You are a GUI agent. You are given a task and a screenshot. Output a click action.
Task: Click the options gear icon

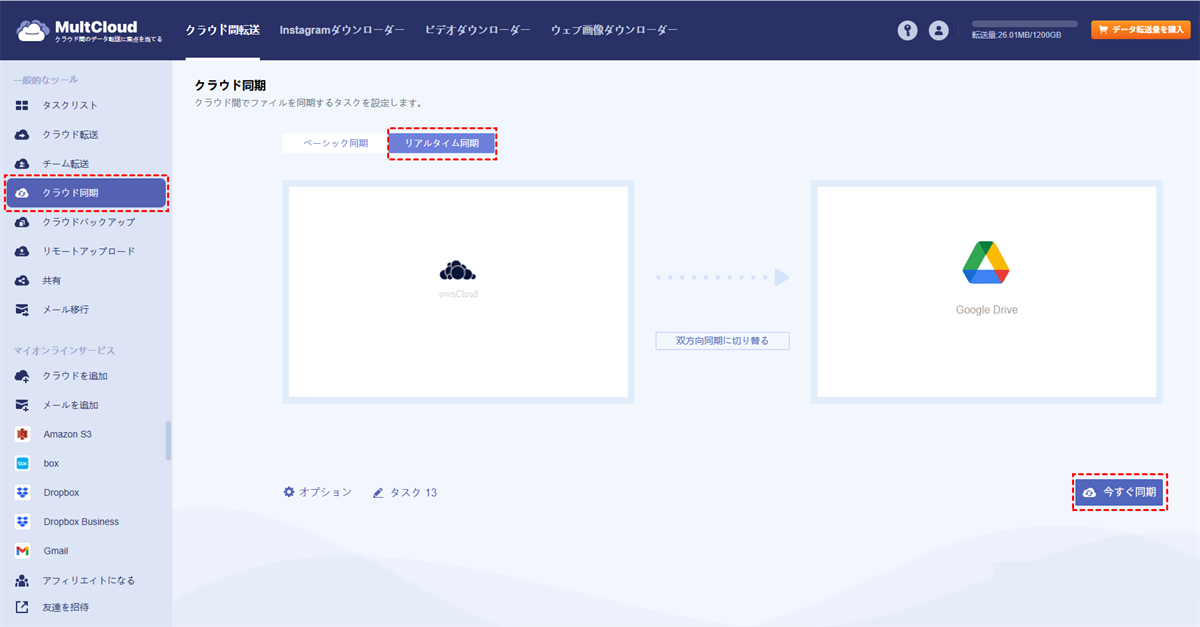pyautogui.click(x=289, y=492)
